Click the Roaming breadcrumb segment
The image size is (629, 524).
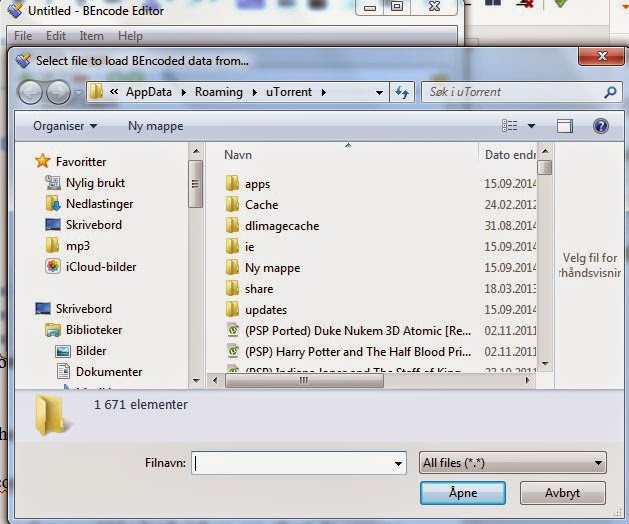coord(219,92)
